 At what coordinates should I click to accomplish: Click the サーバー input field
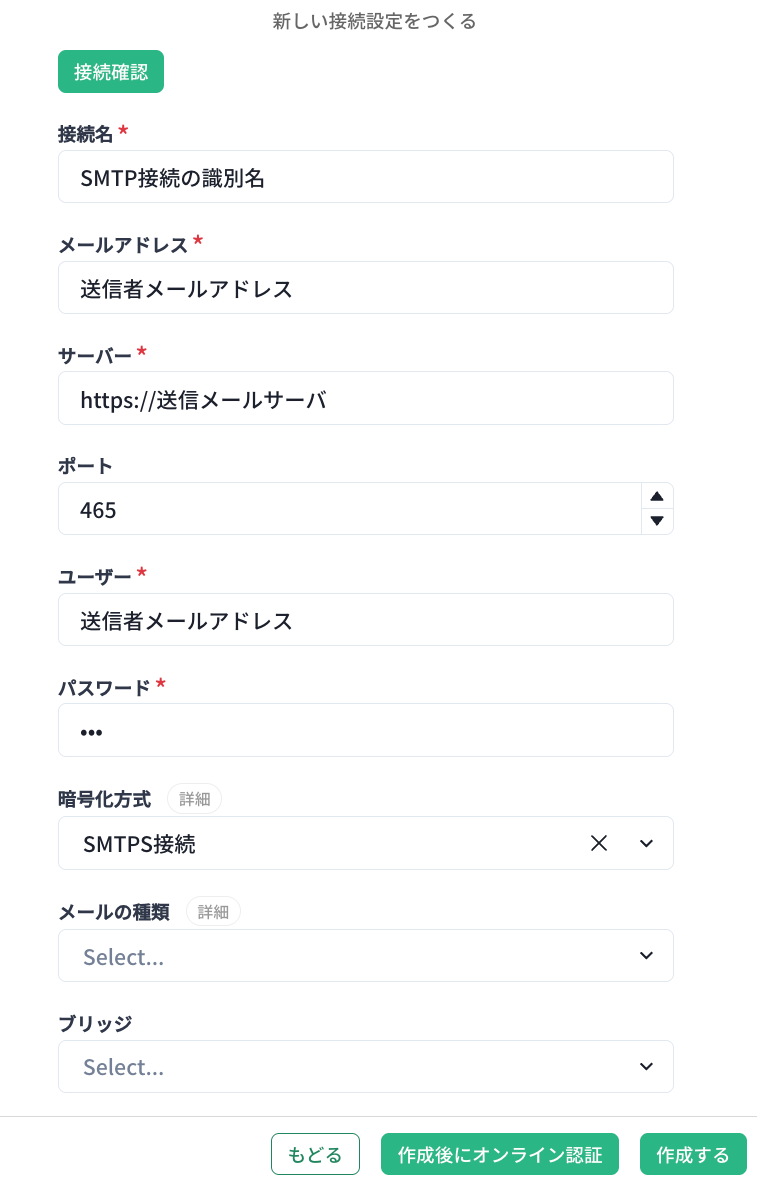pyautogui.click(x=365, y=398)
